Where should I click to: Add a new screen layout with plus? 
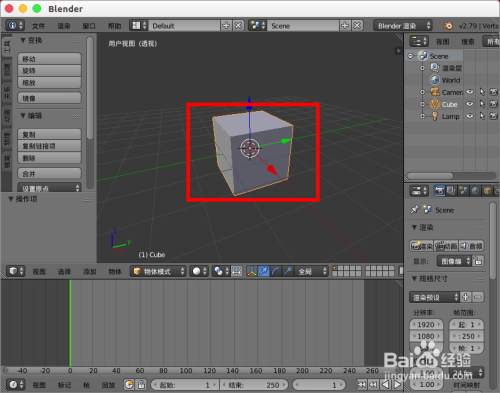coord(226,26)
